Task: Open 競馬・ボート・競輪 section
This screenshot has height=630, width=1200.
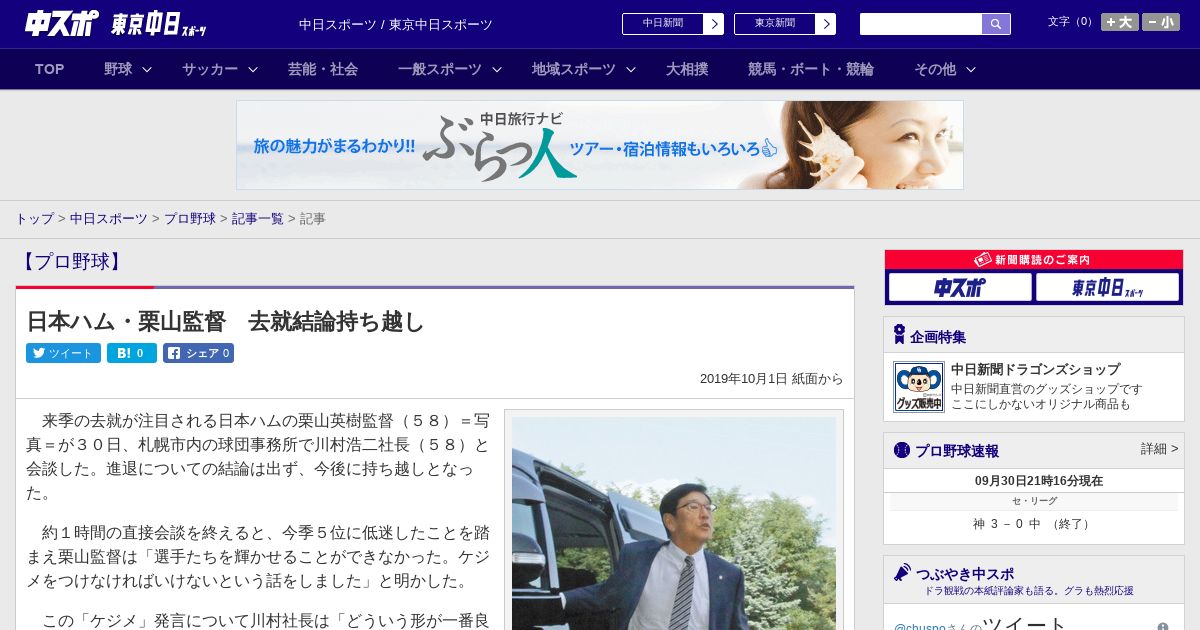Action: tap(811, 69)
